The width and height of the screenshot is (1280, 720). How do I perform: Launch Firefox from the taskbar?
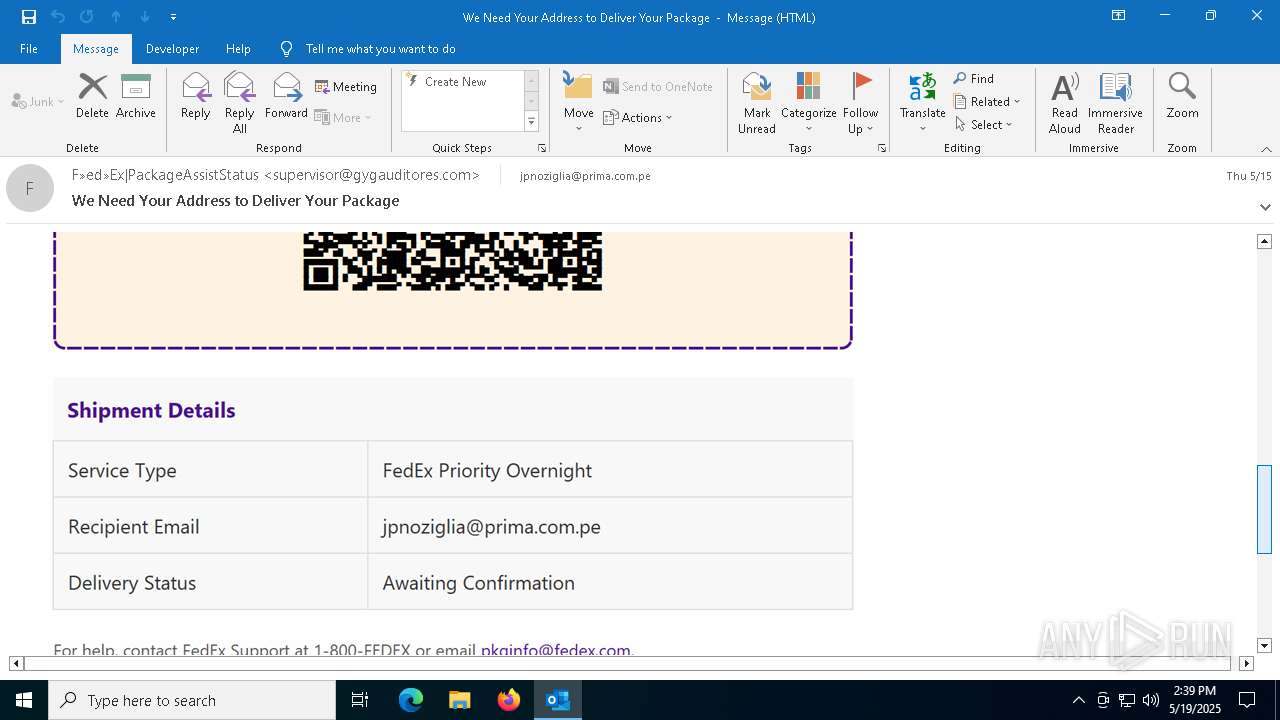click(509, 700)
